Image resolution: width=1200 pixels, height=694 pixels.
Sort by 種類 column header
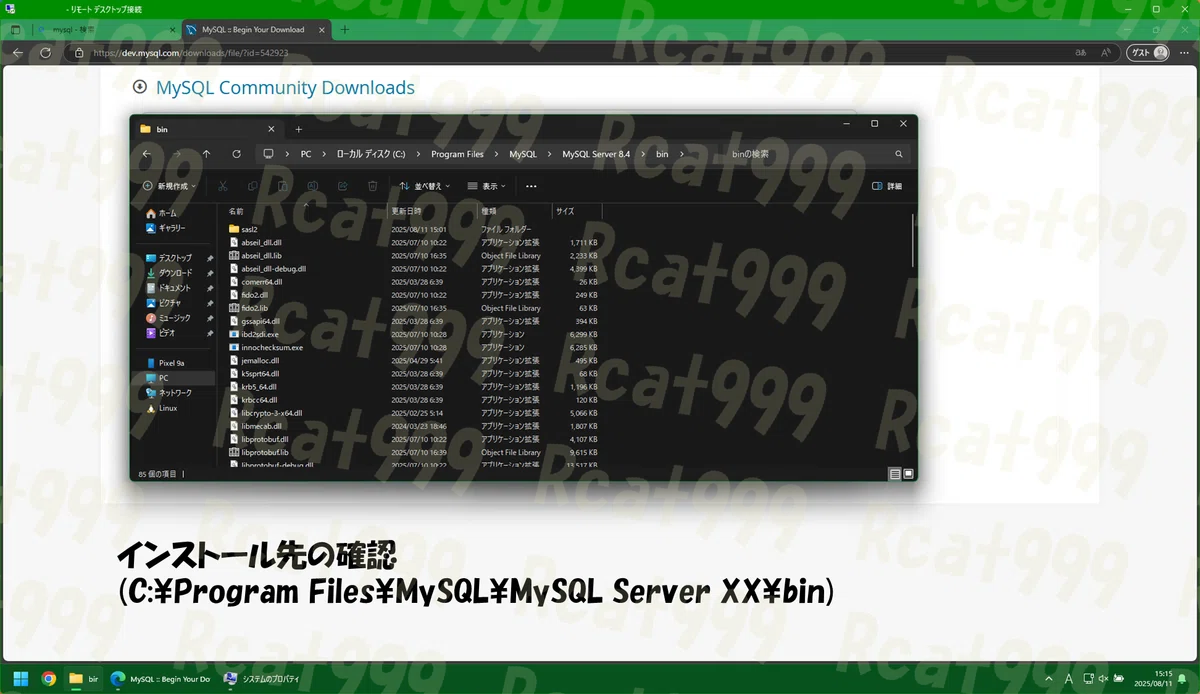[489, 211]
